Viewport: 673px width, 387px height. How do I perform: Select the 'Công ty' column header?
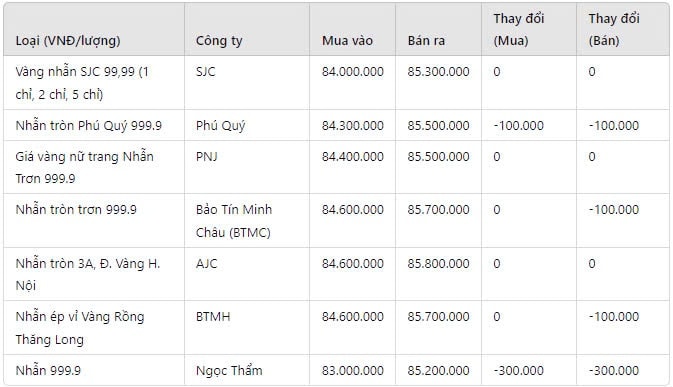pyautogui.click(x=219, y=41)
